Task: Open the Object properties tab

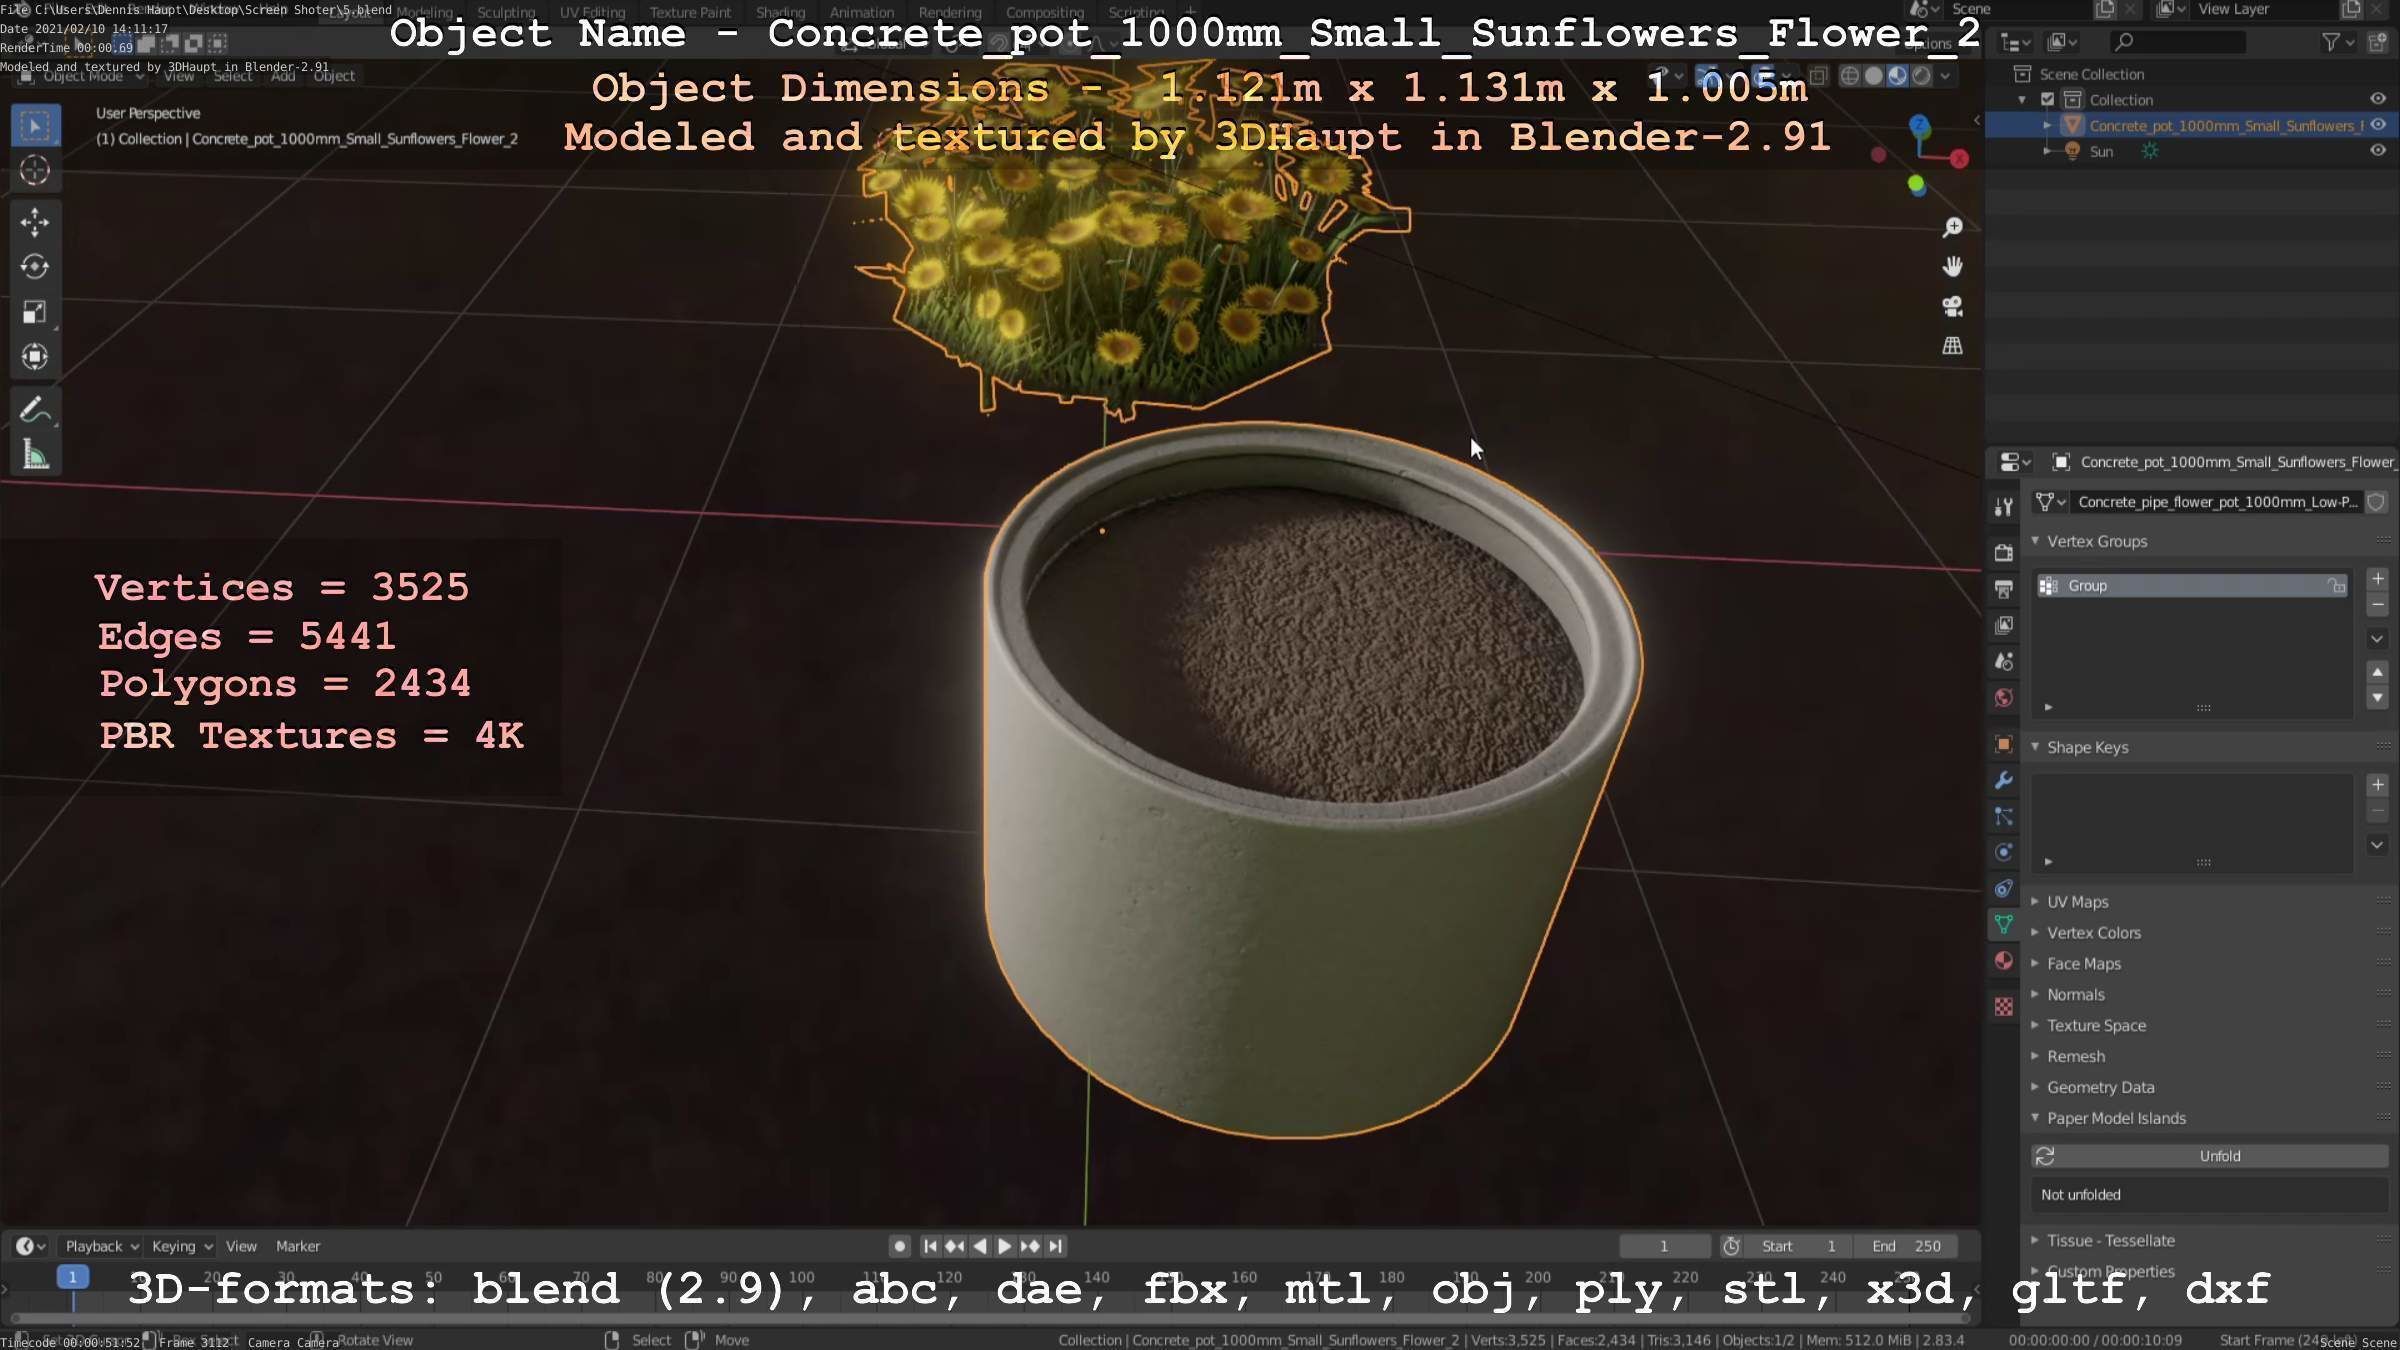Action: click(x=2003, y=744)
